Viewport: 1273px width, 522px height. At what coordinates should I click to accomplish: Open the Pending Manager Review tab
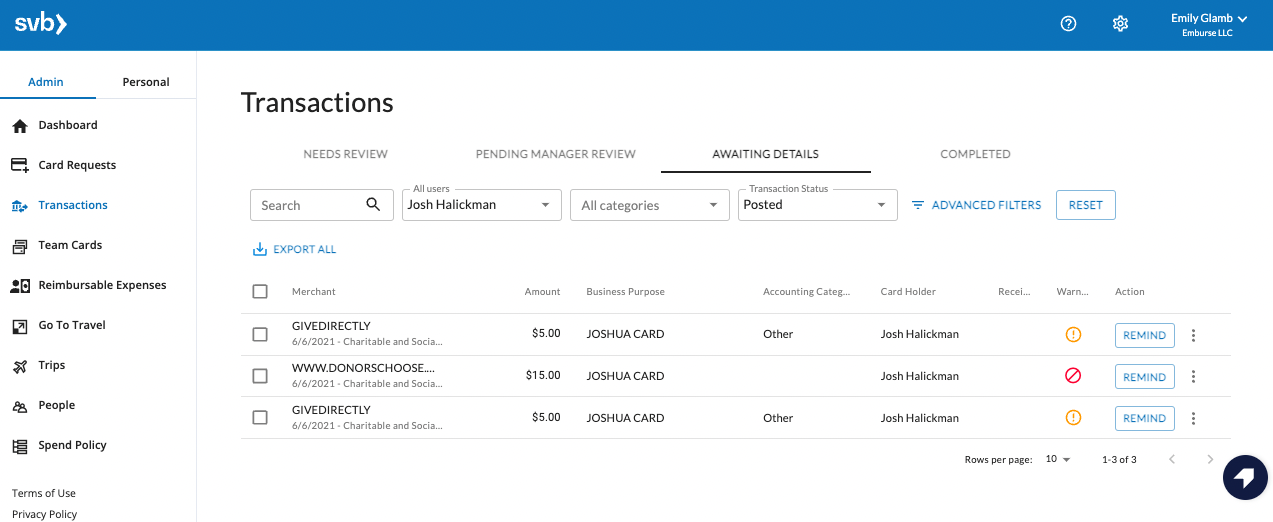(x=556, y=154)
